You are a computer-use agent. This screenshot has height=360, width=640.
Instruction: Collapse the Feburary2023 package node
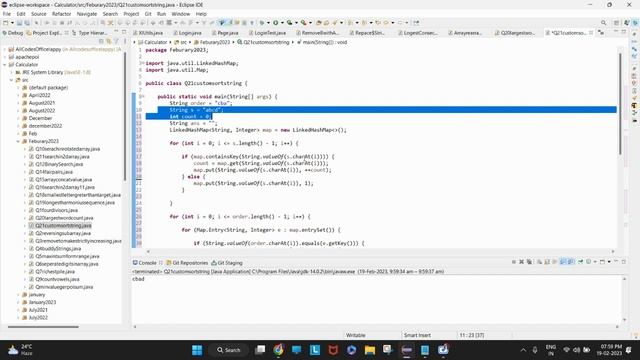[x=18, y=141]
